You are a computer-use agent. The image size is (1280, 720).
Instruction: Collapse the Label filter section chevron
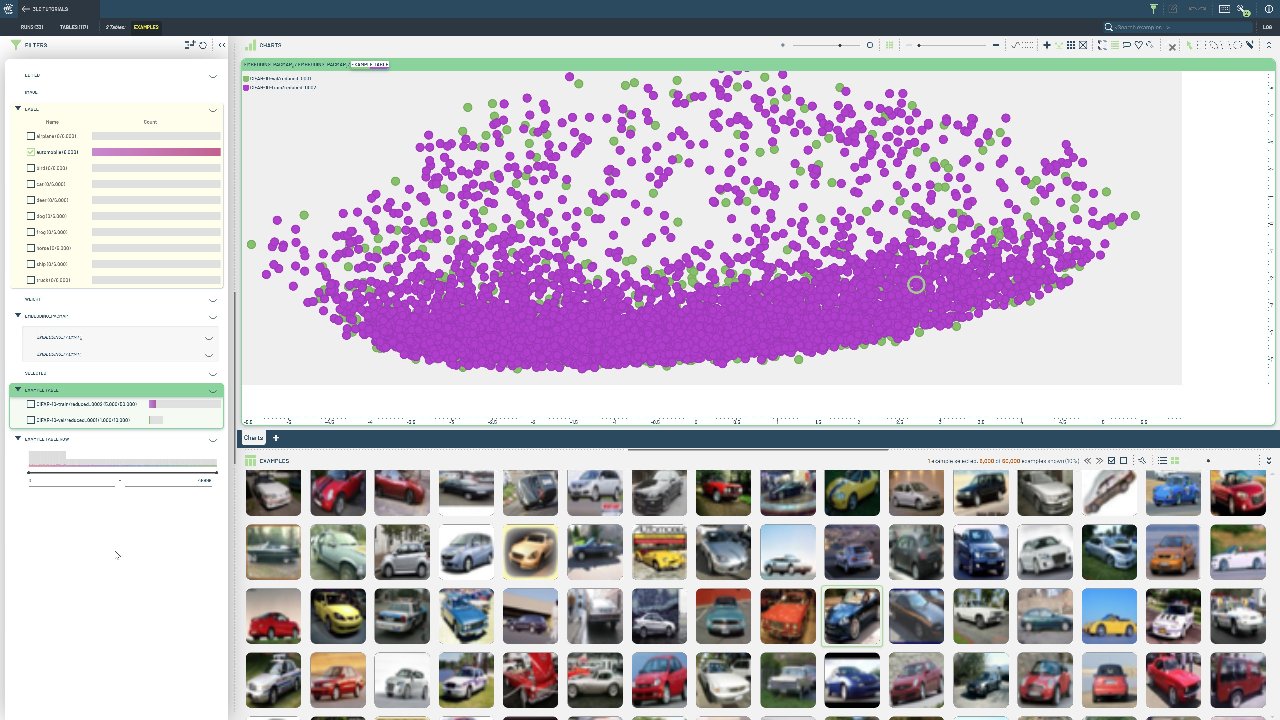click(212, 108)
